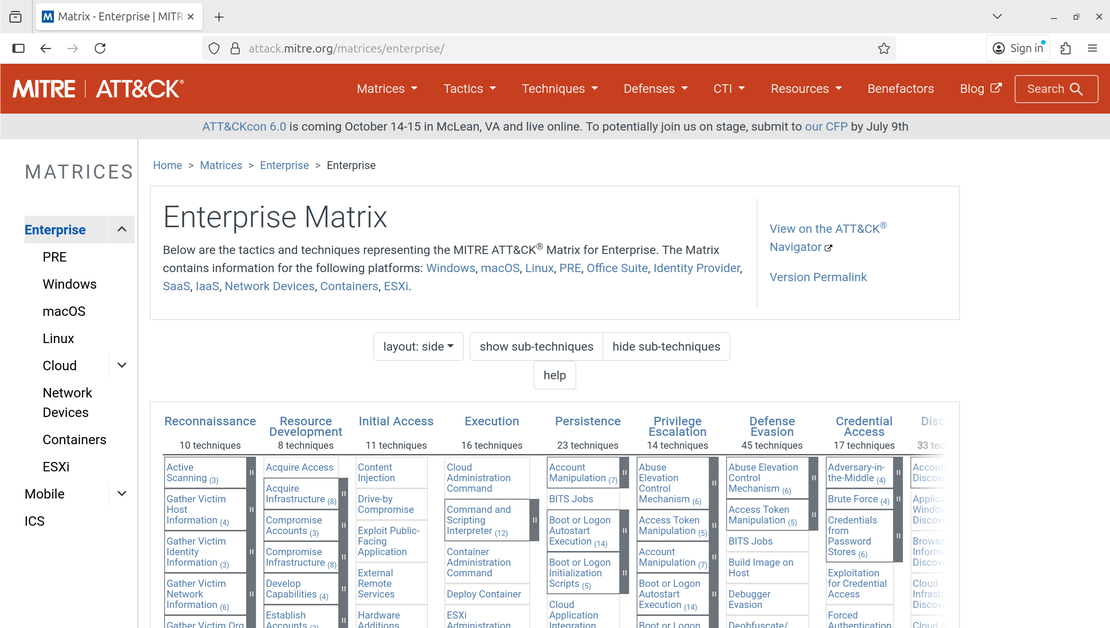Expand the Mobile sidebar section

tap(121, 493)
